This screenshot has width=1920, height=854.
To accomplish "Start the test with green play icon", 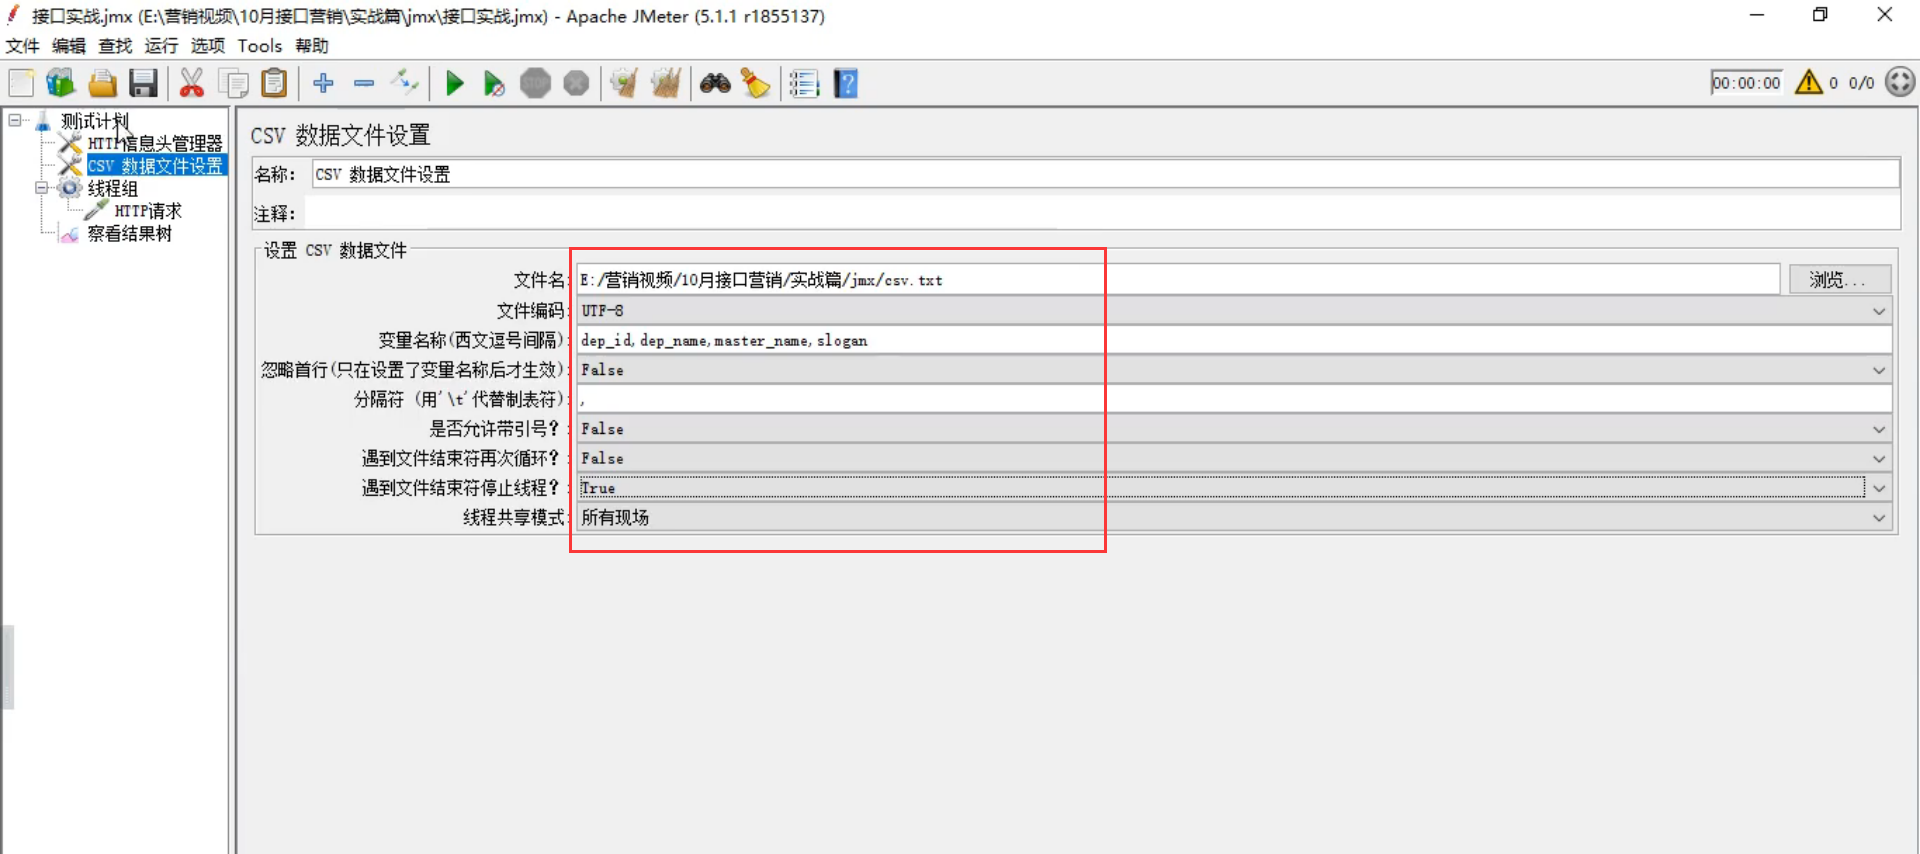I will 454,83.
